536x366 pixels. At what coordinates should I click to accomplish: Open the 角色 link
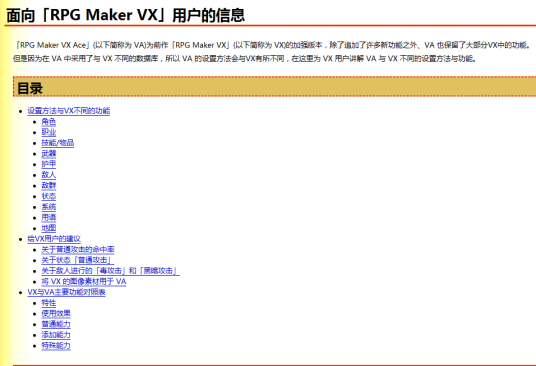49,122
